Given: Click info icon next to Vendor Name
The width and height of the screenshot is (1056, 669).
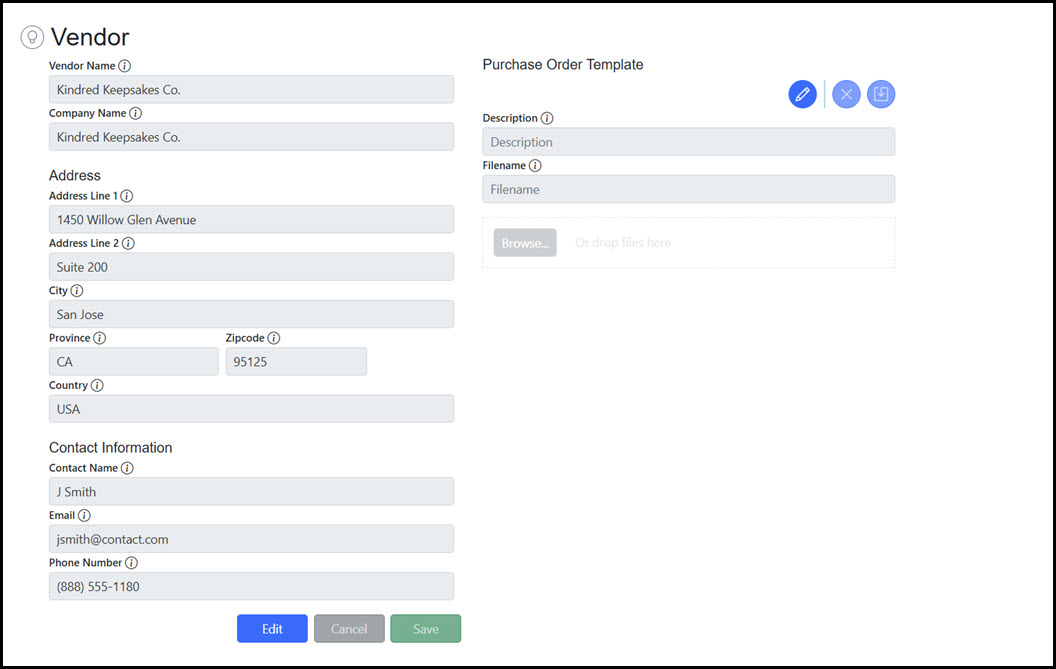Looking at the screenshot, I should tap(125, 66).
